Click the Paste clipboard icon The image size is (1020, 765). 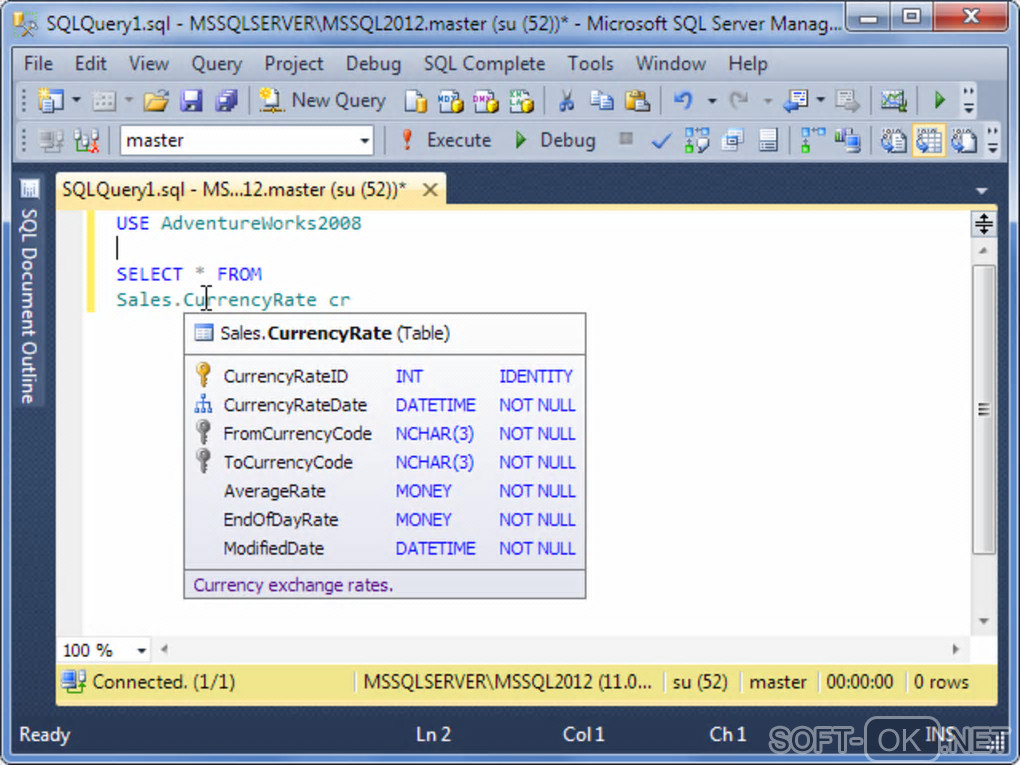pyautogui.click(x=637, y=101)
